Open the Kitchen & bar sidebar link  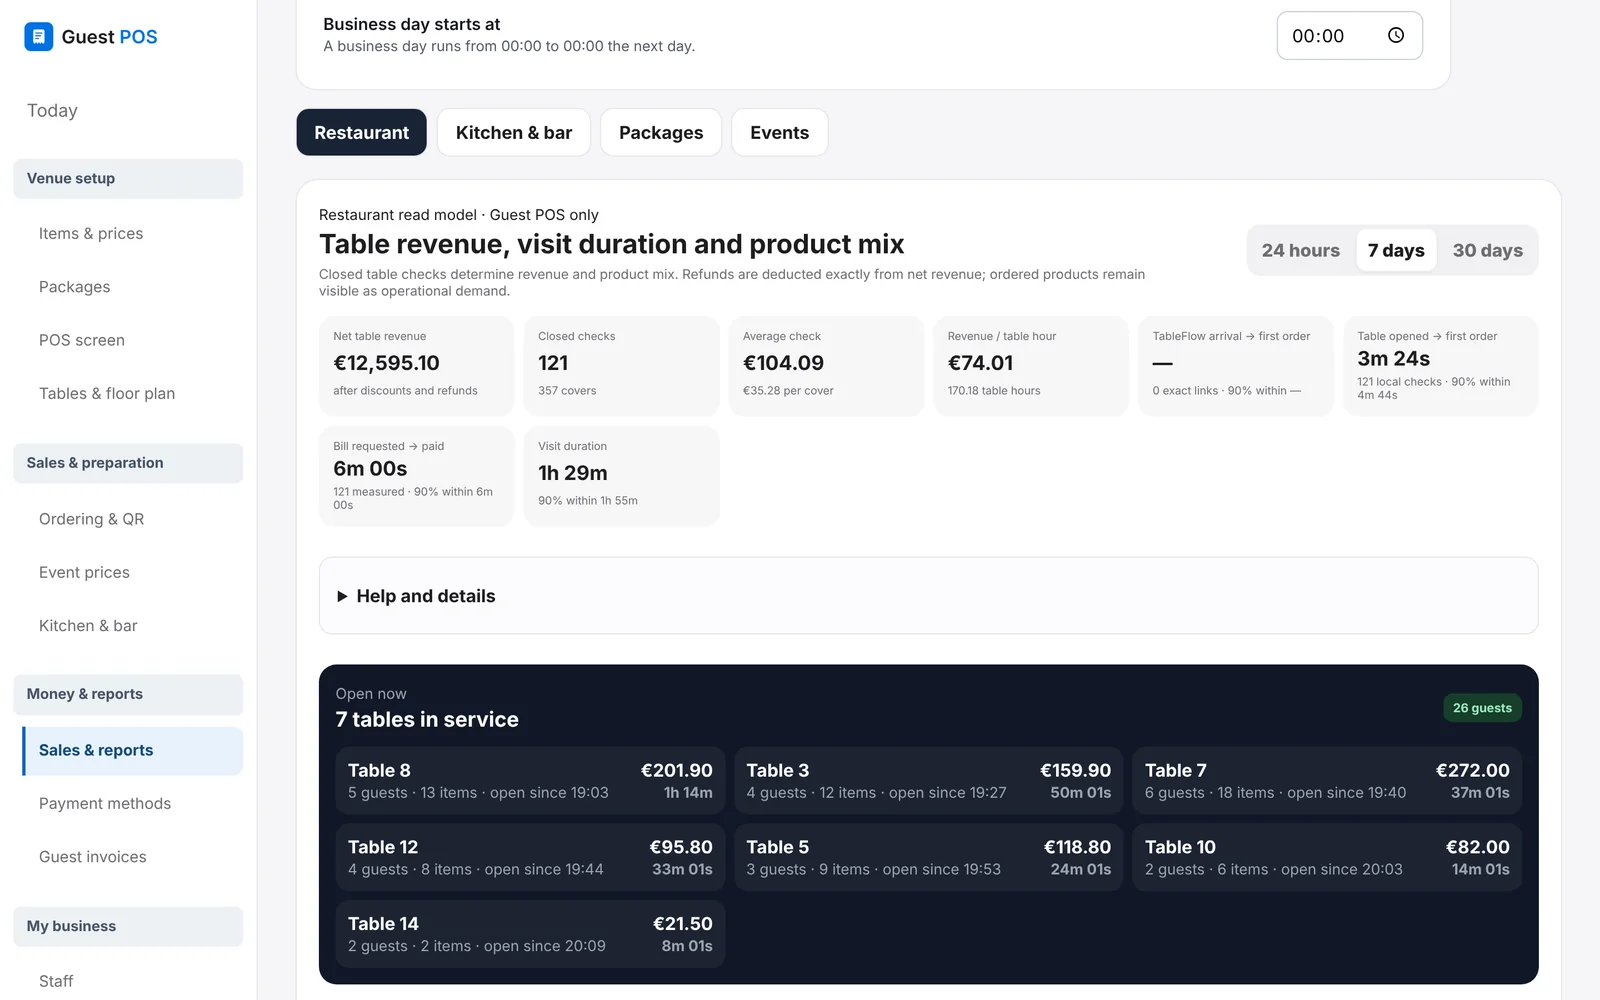(x=88, y=625)
